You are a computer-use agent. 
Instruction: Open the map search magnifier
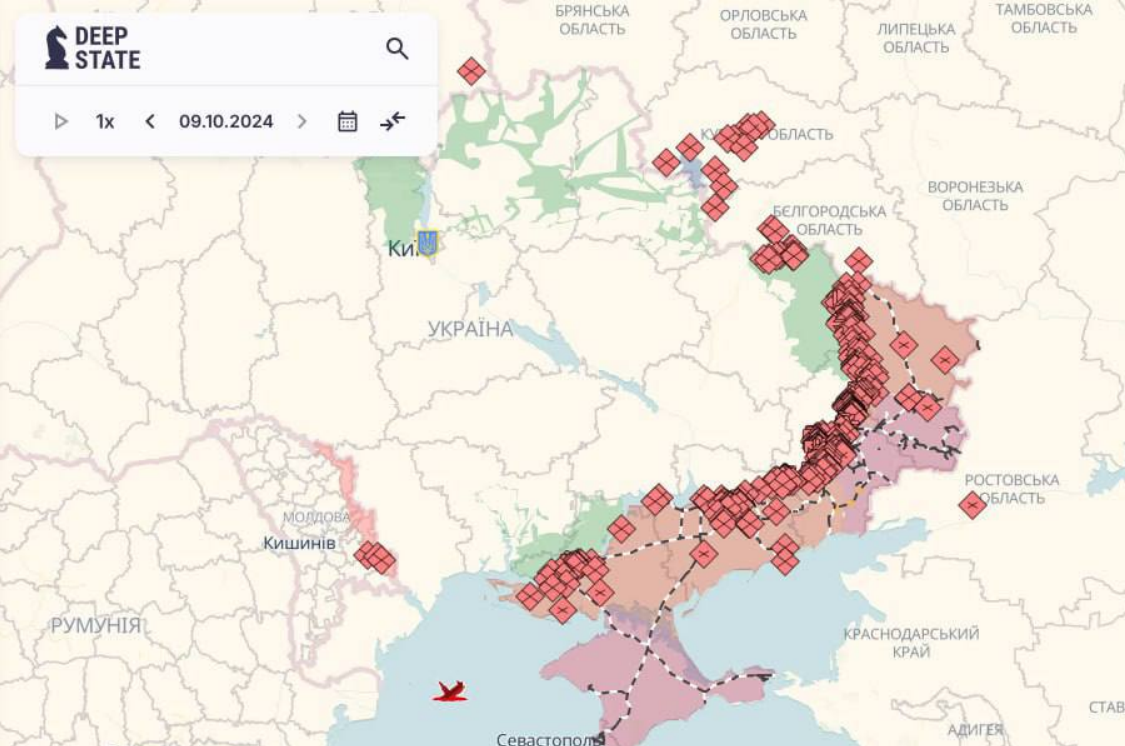coord(397,49)
